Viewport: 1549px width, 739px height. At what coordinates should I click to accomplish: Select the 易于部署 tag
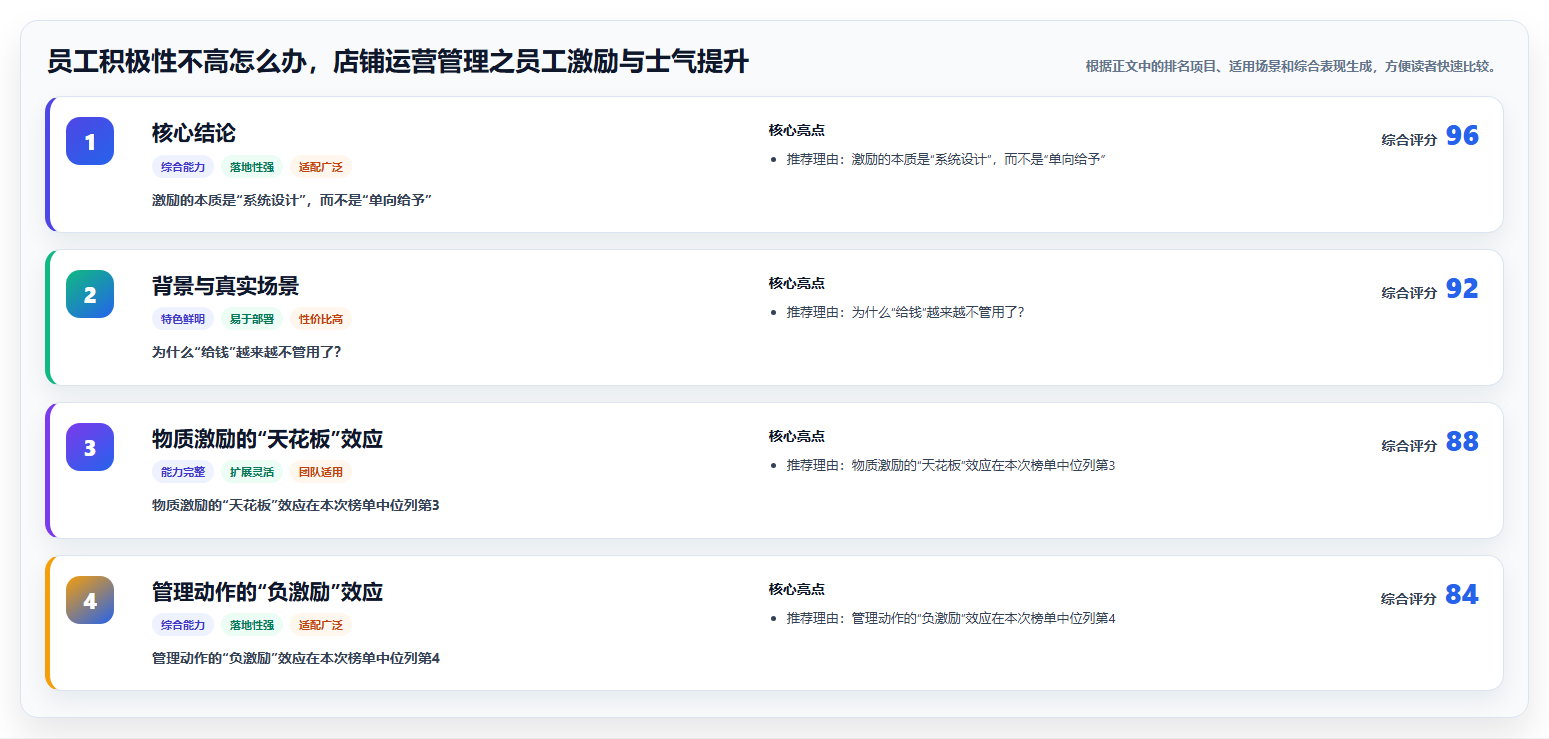click(x=252, y=320)
